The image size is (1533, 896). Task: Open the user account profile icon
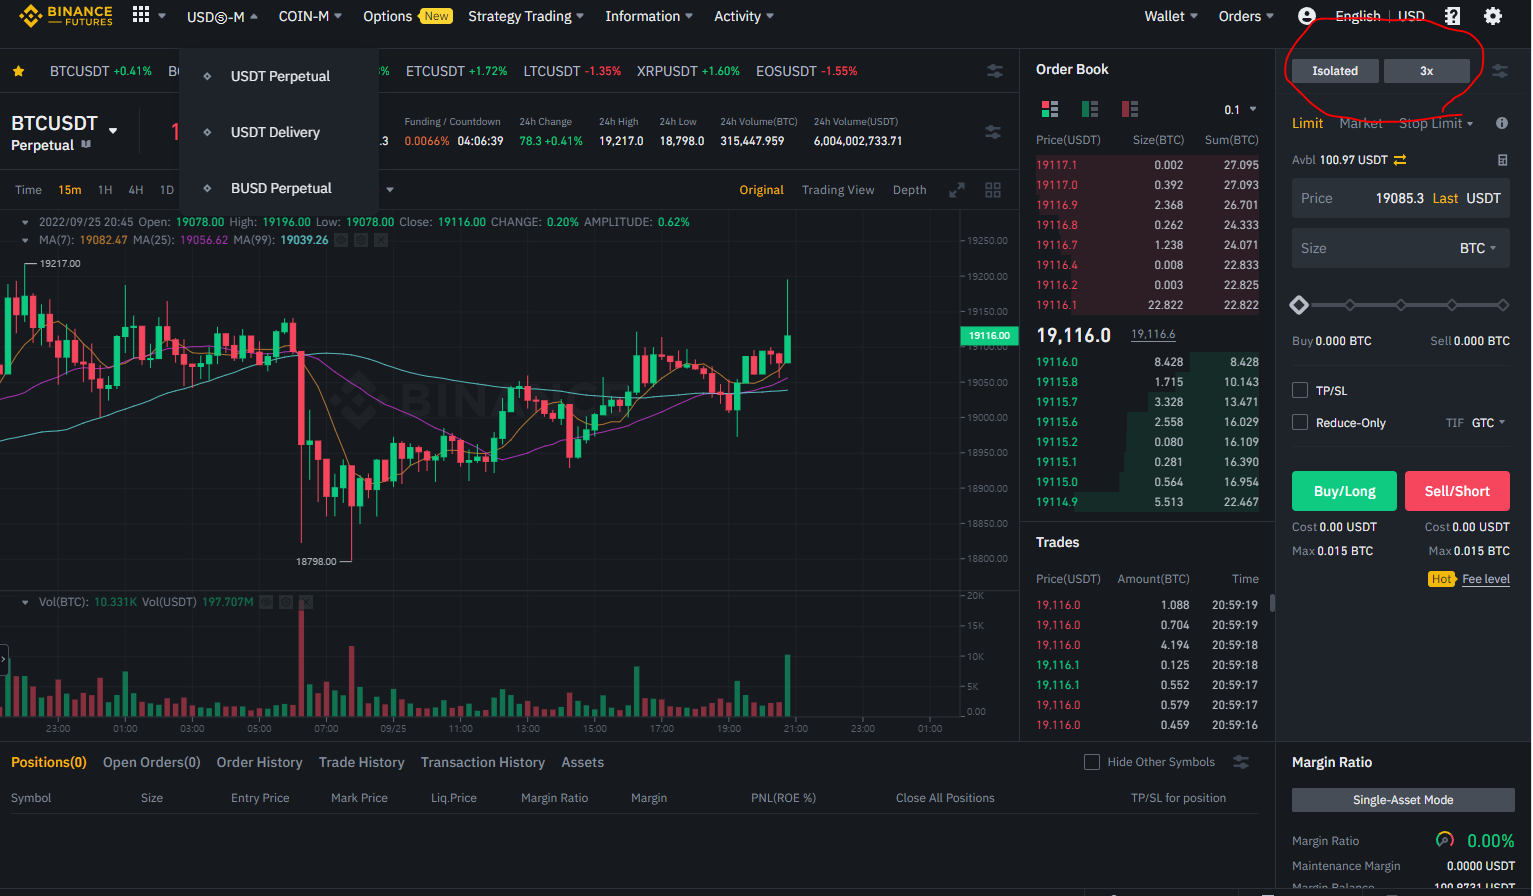click(1306, 16)
